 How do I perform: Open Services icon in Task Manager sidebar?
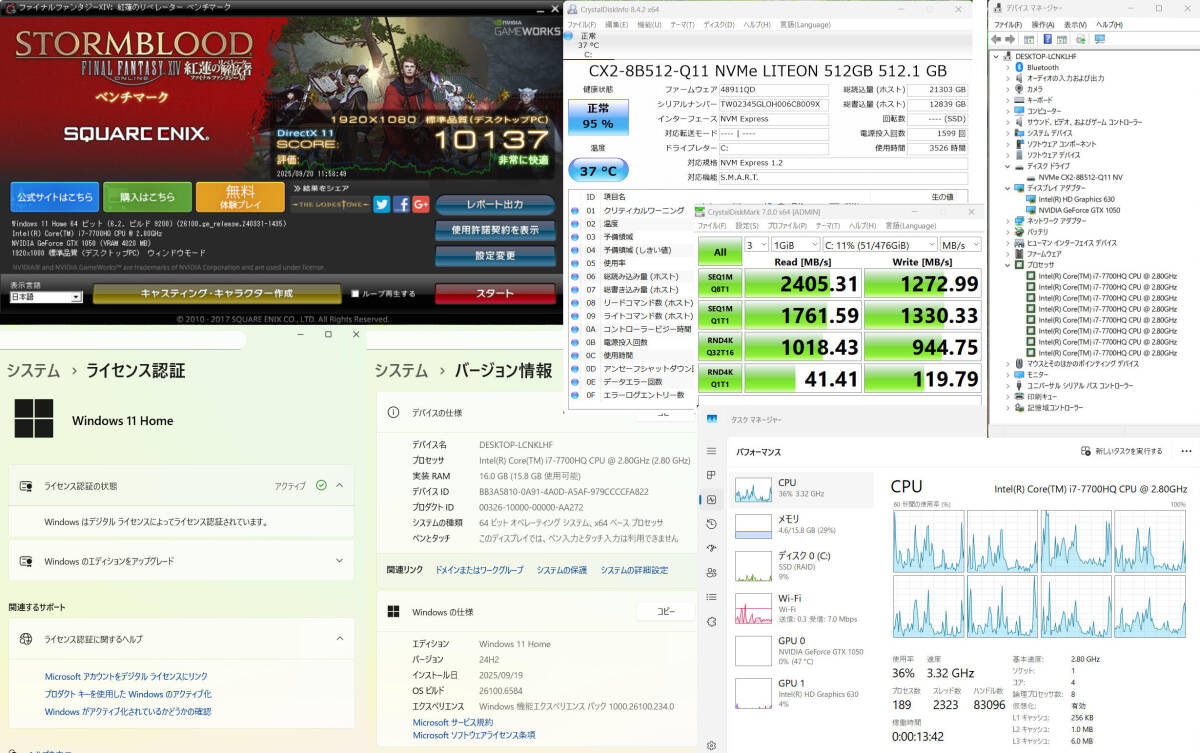point(711,621)
